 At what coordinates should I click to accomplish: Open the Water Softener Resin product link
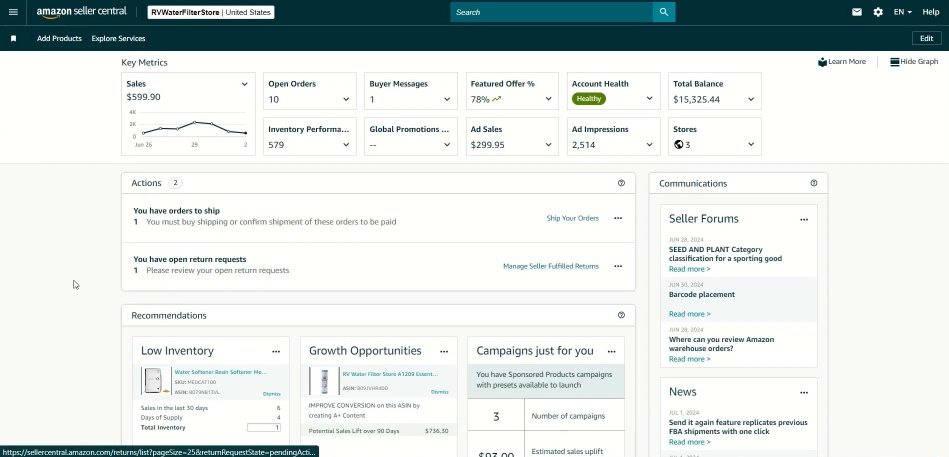220,372
